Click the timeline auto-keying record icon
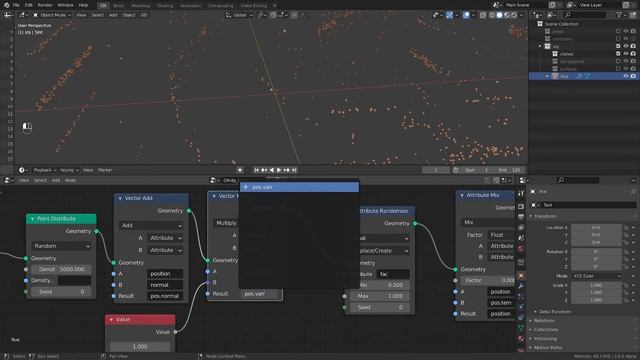This screenshot has width=640, height=360. (x=240, y=170)
